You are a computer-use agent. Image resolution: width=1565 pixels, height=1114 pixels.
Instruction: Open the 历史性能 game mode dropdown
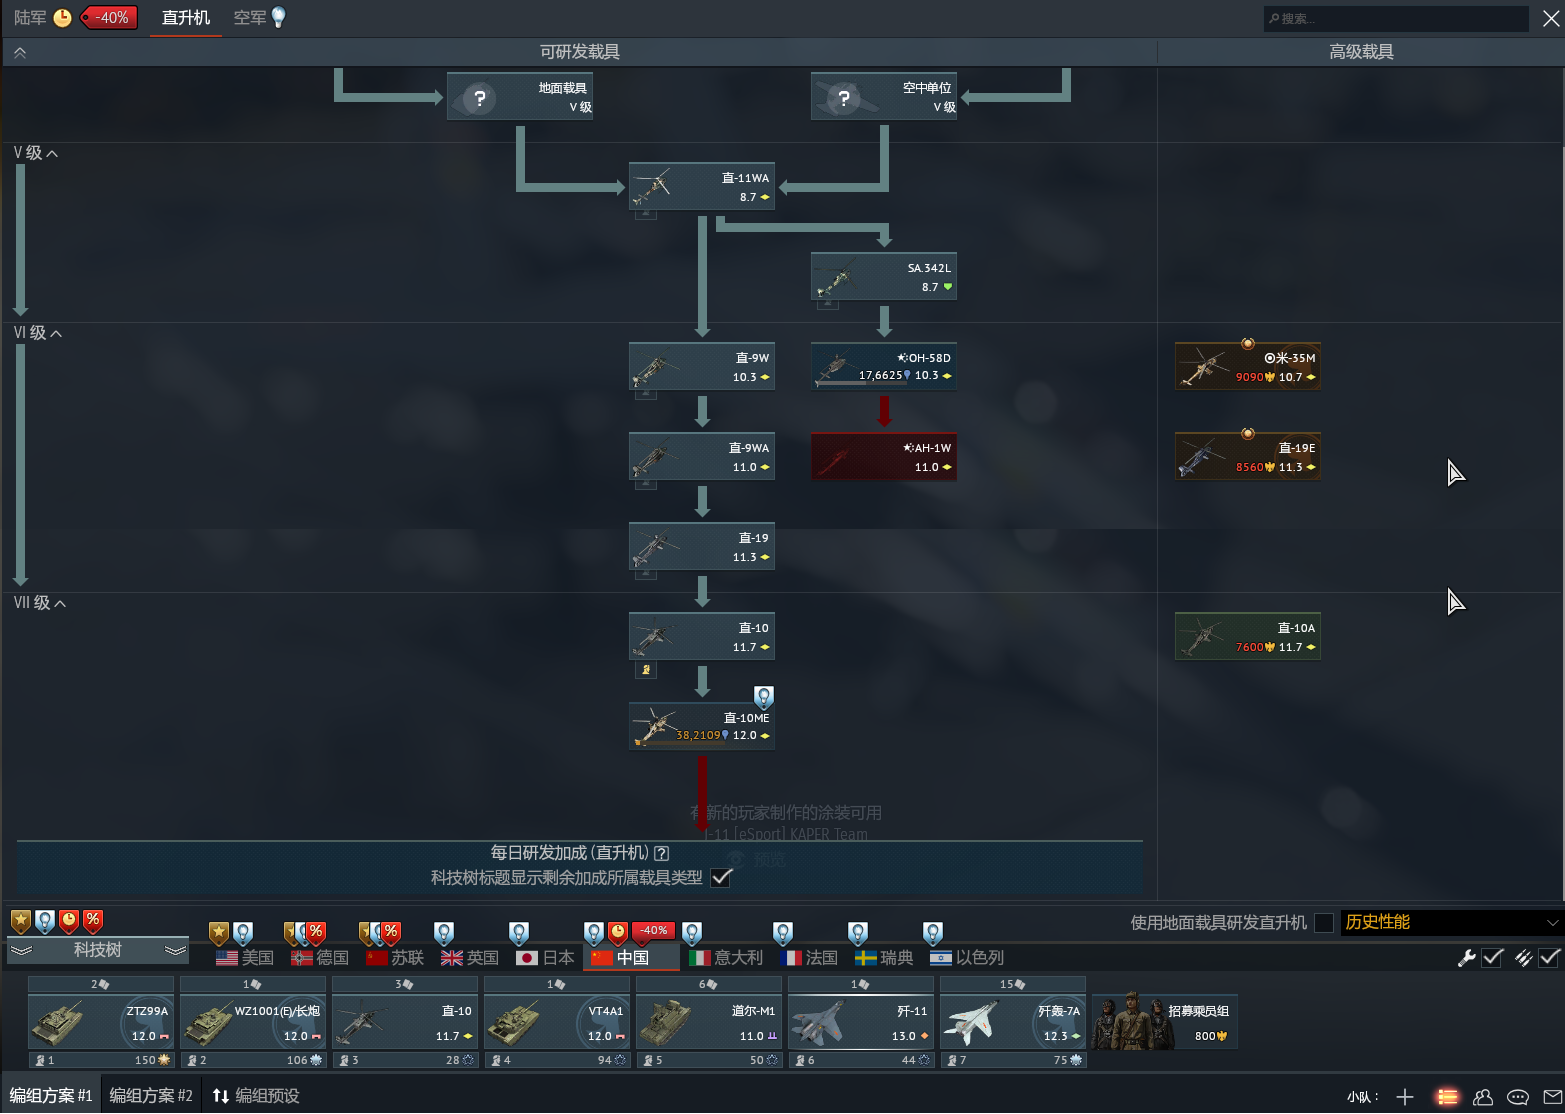click(1451, 922)
